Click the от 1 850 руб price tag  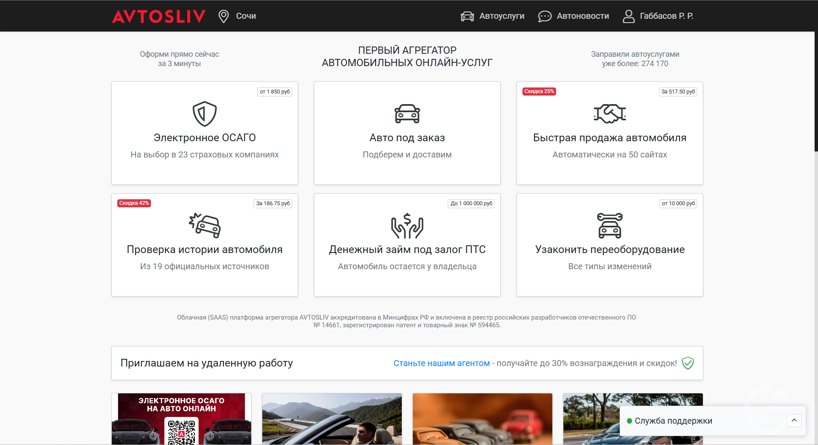coord(274,91)
